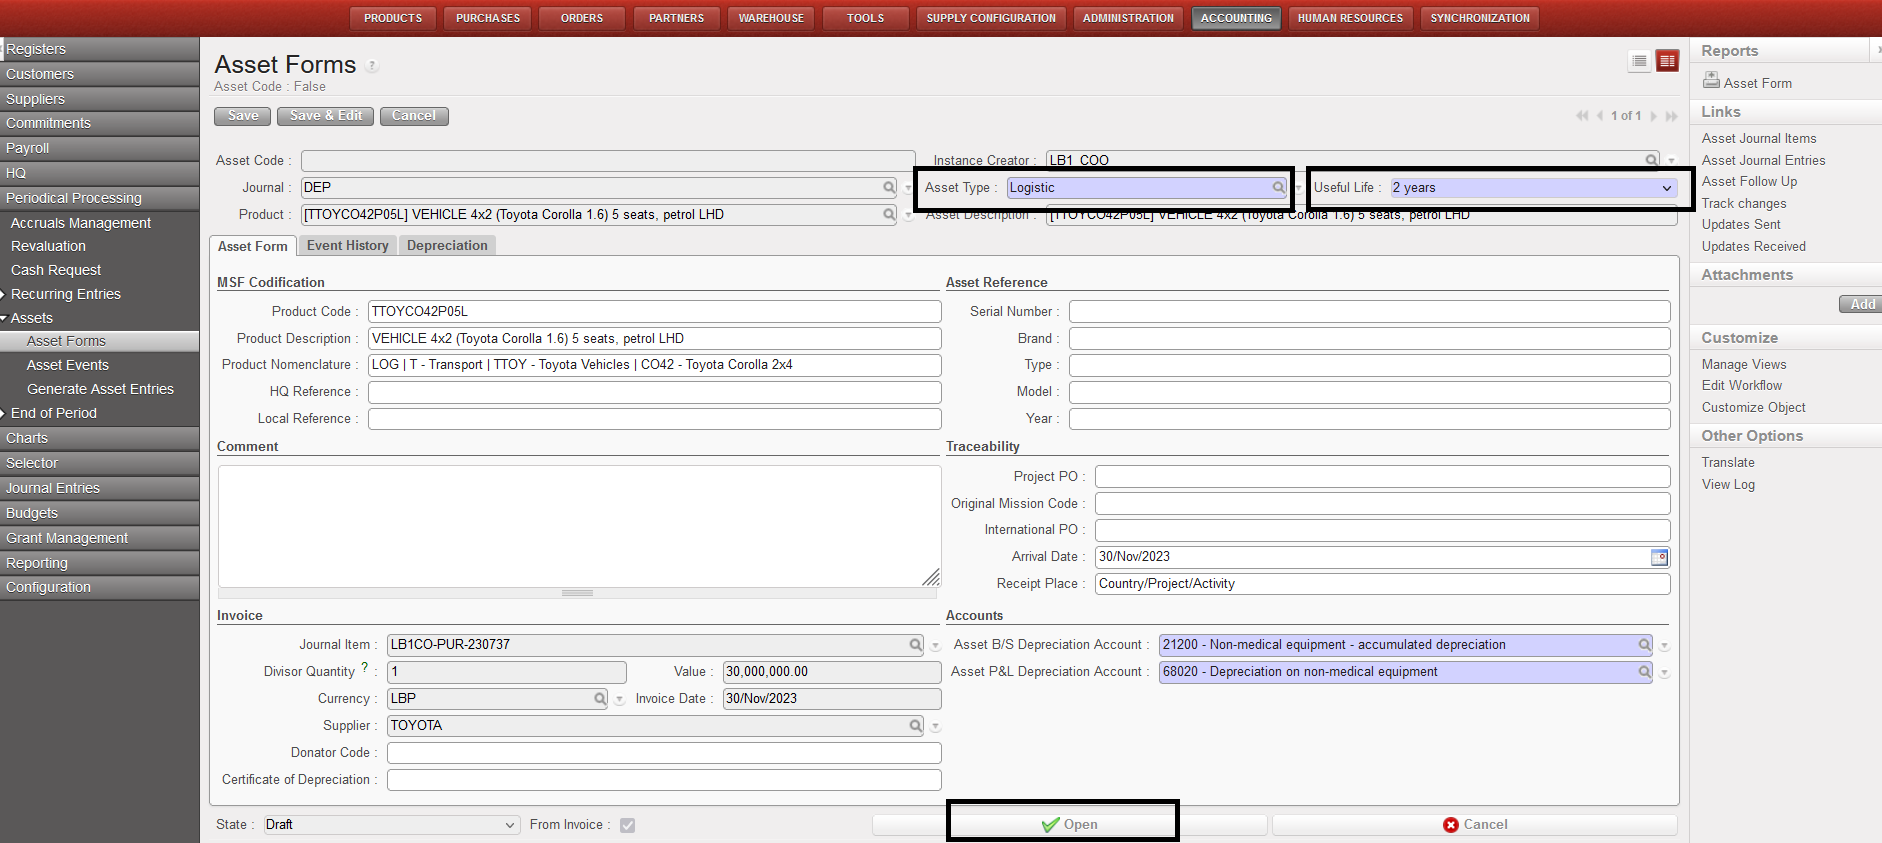The image size is (1882, 843).
Task: Search the Supplier field magnifier icon
Action: click(915, 725)
